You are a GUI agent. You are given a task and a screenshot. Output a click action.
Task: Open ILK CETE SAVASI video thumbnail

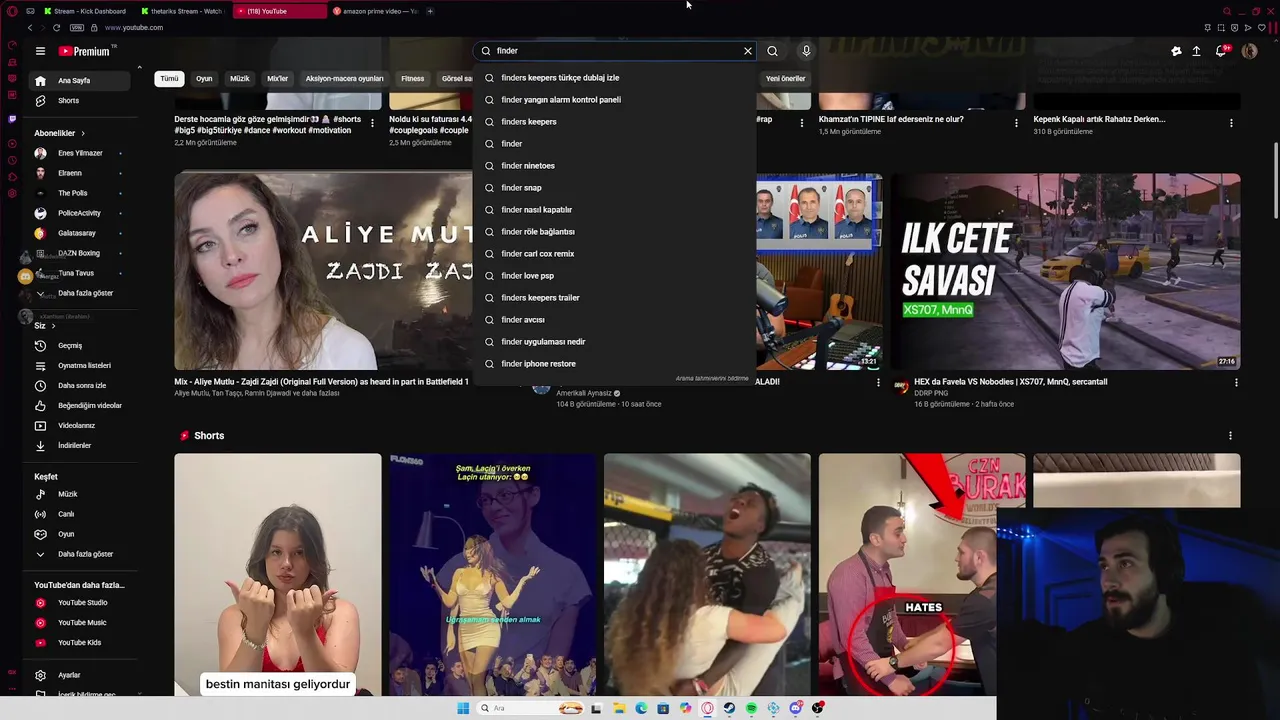[x=1066, y=271]
